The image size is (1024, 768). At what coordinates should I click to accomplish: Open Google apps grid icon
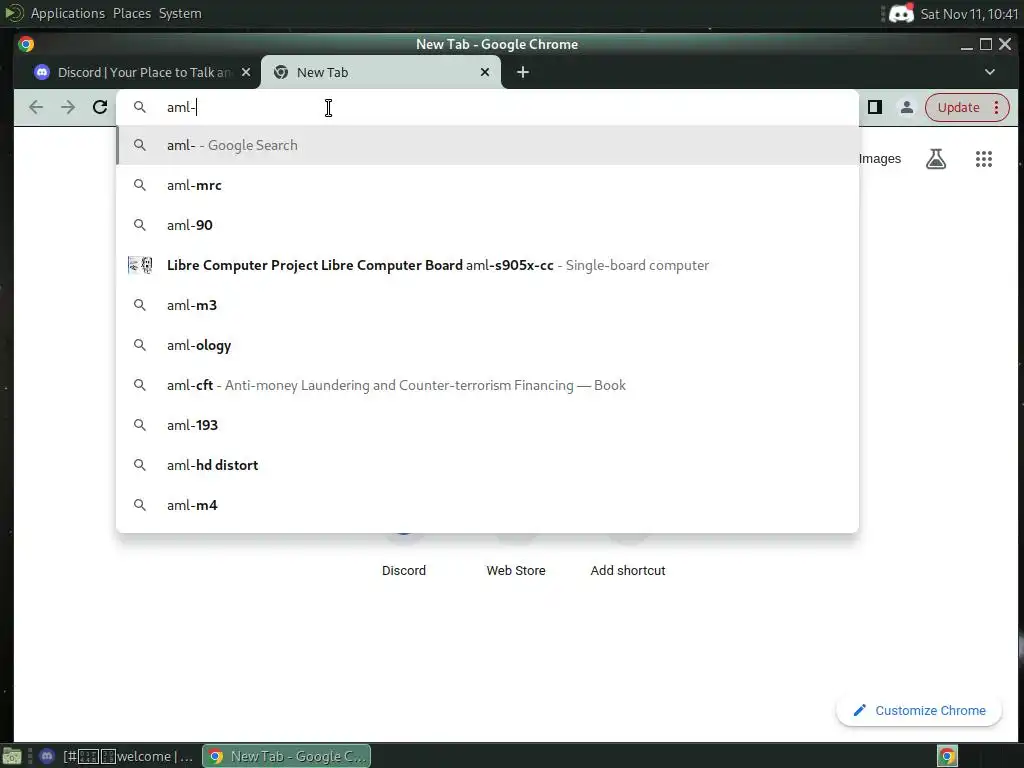click(984, 159)
